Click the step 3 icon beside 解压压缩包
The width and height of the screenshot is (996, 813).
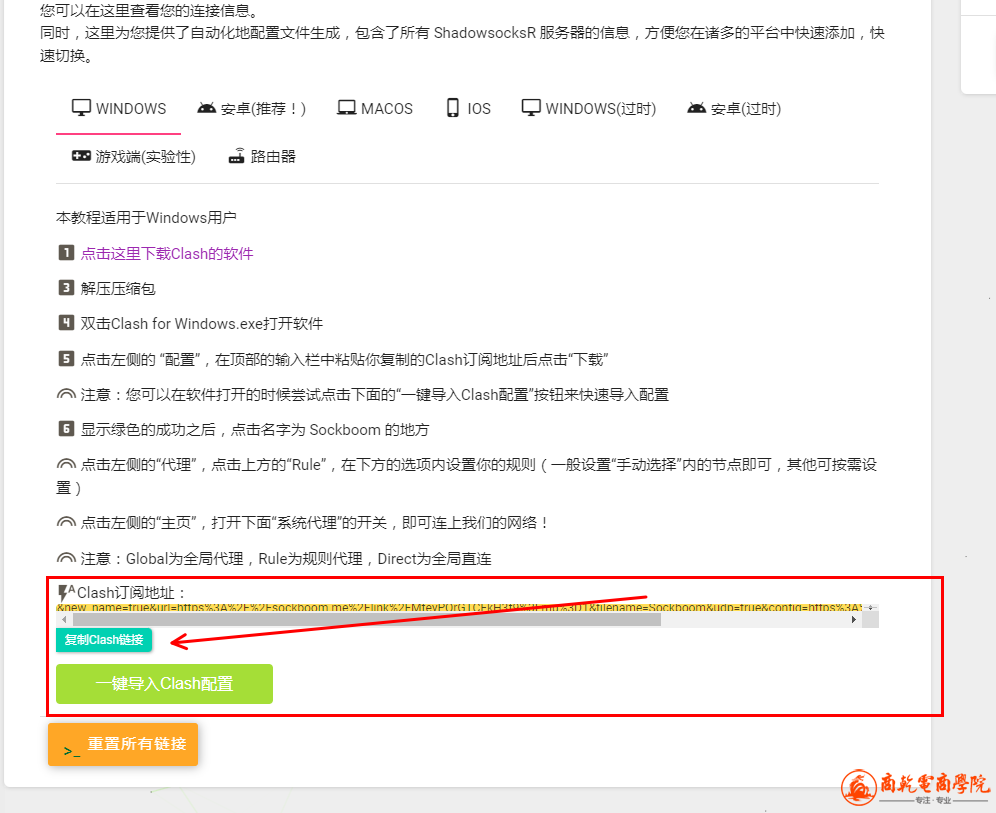tap(67, 288)
